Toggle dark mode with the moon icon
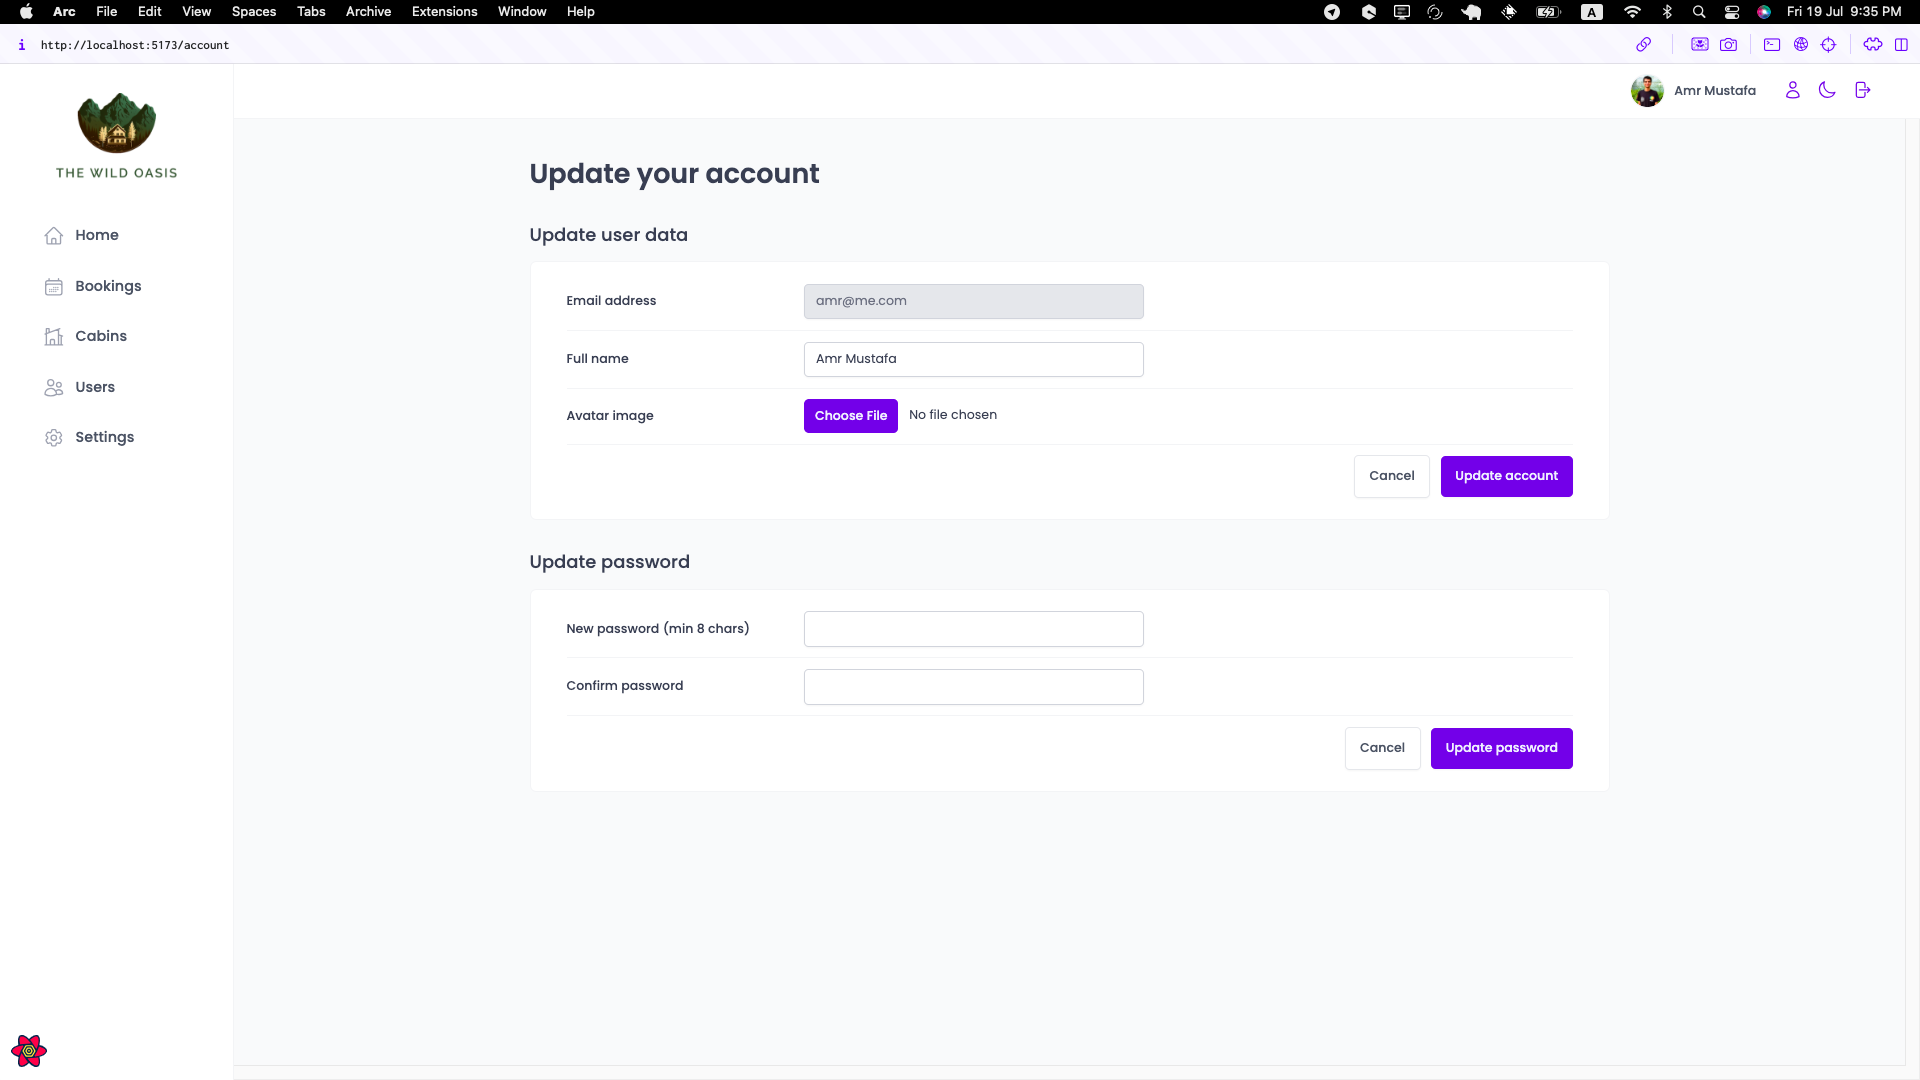Screen dimensions: 1920x1080 [x=1827, y=90]
